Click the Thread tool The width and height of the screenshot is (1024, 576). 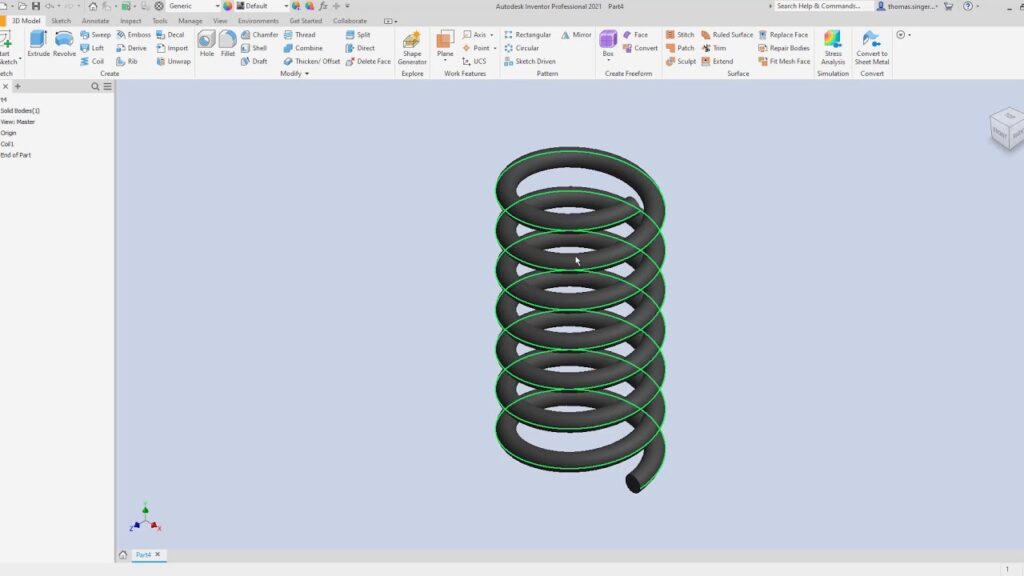coord(300,35)
